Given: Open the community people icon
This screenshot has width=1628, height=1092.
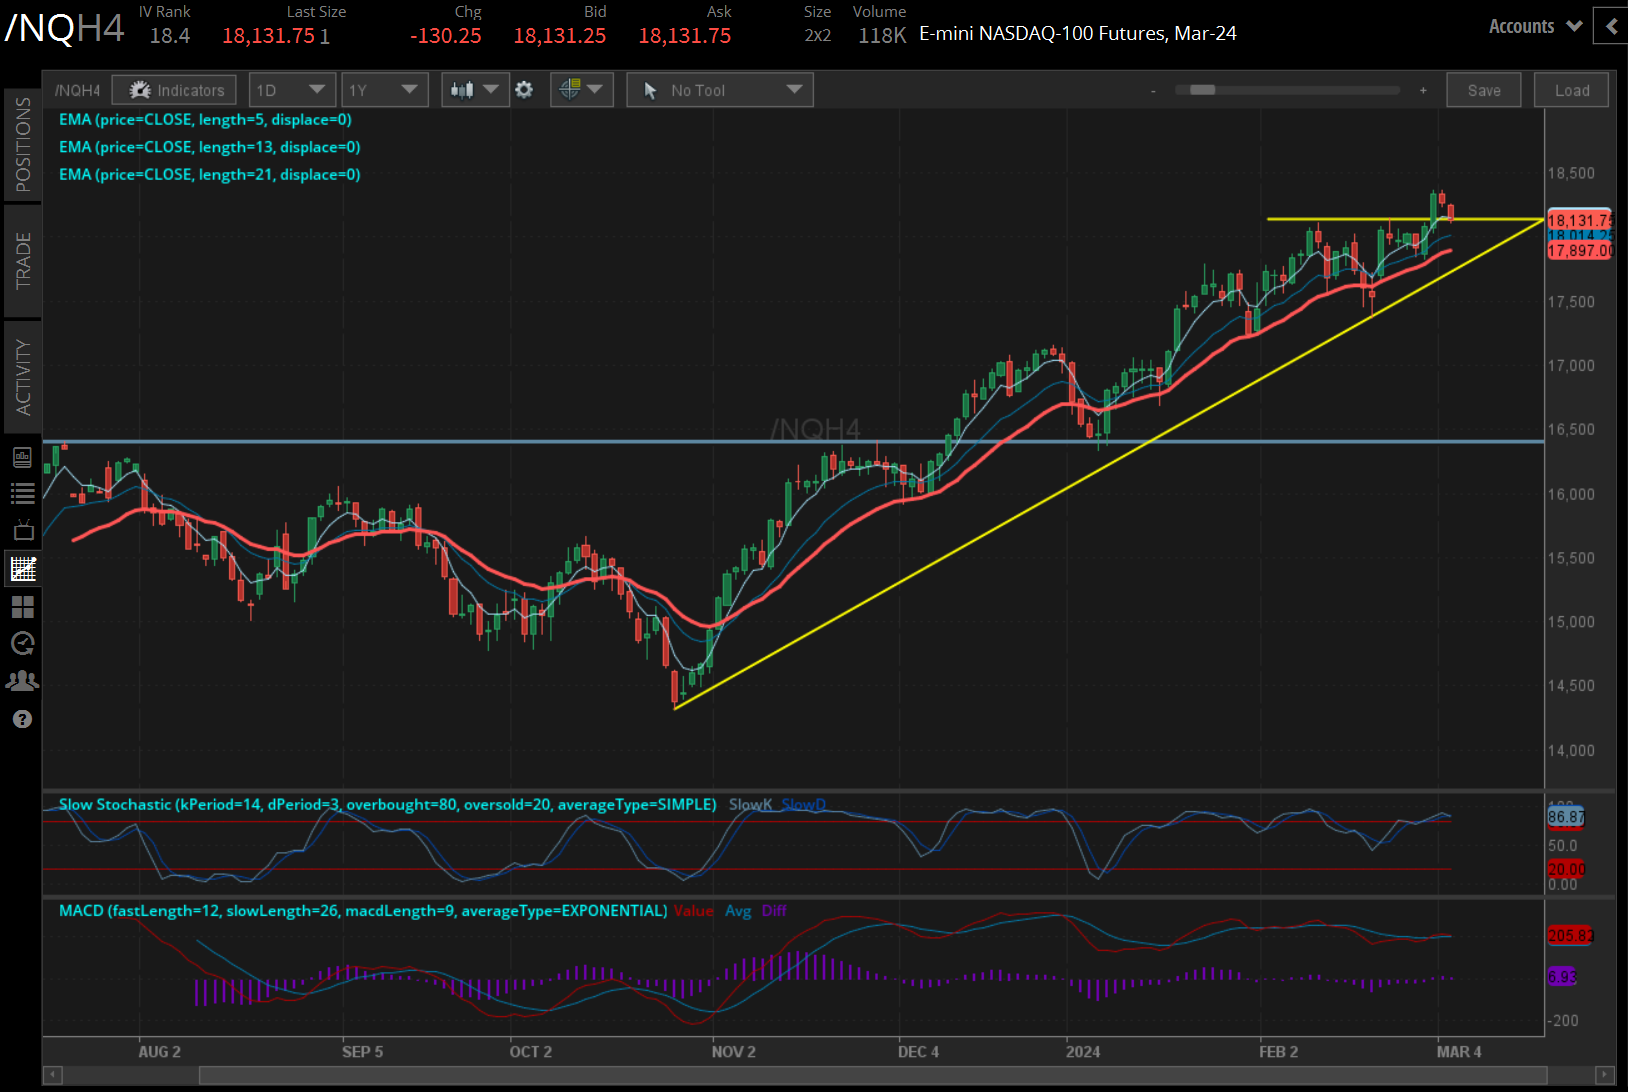Looking at the screenshot, I should coord(22,681).
